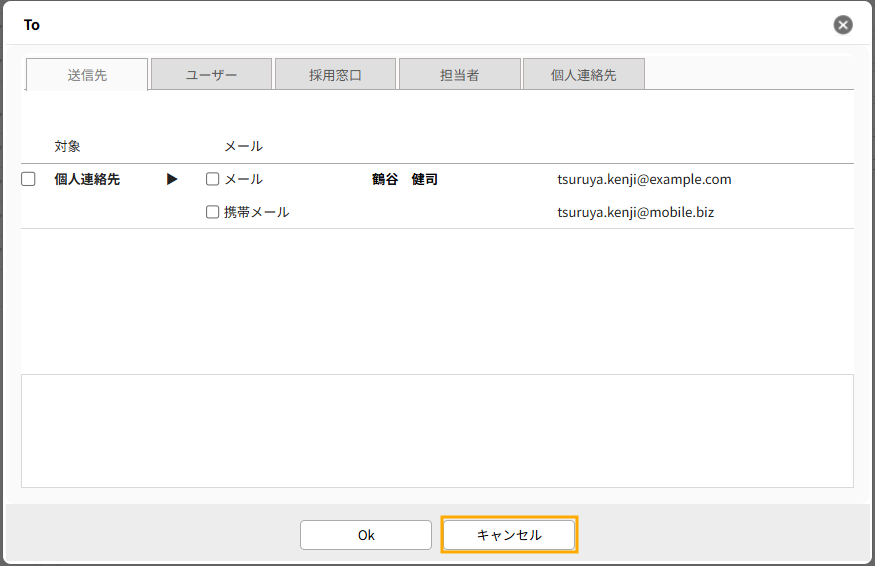
Task: Go to the 担当者 tab
Action: (x=459, y=75)
